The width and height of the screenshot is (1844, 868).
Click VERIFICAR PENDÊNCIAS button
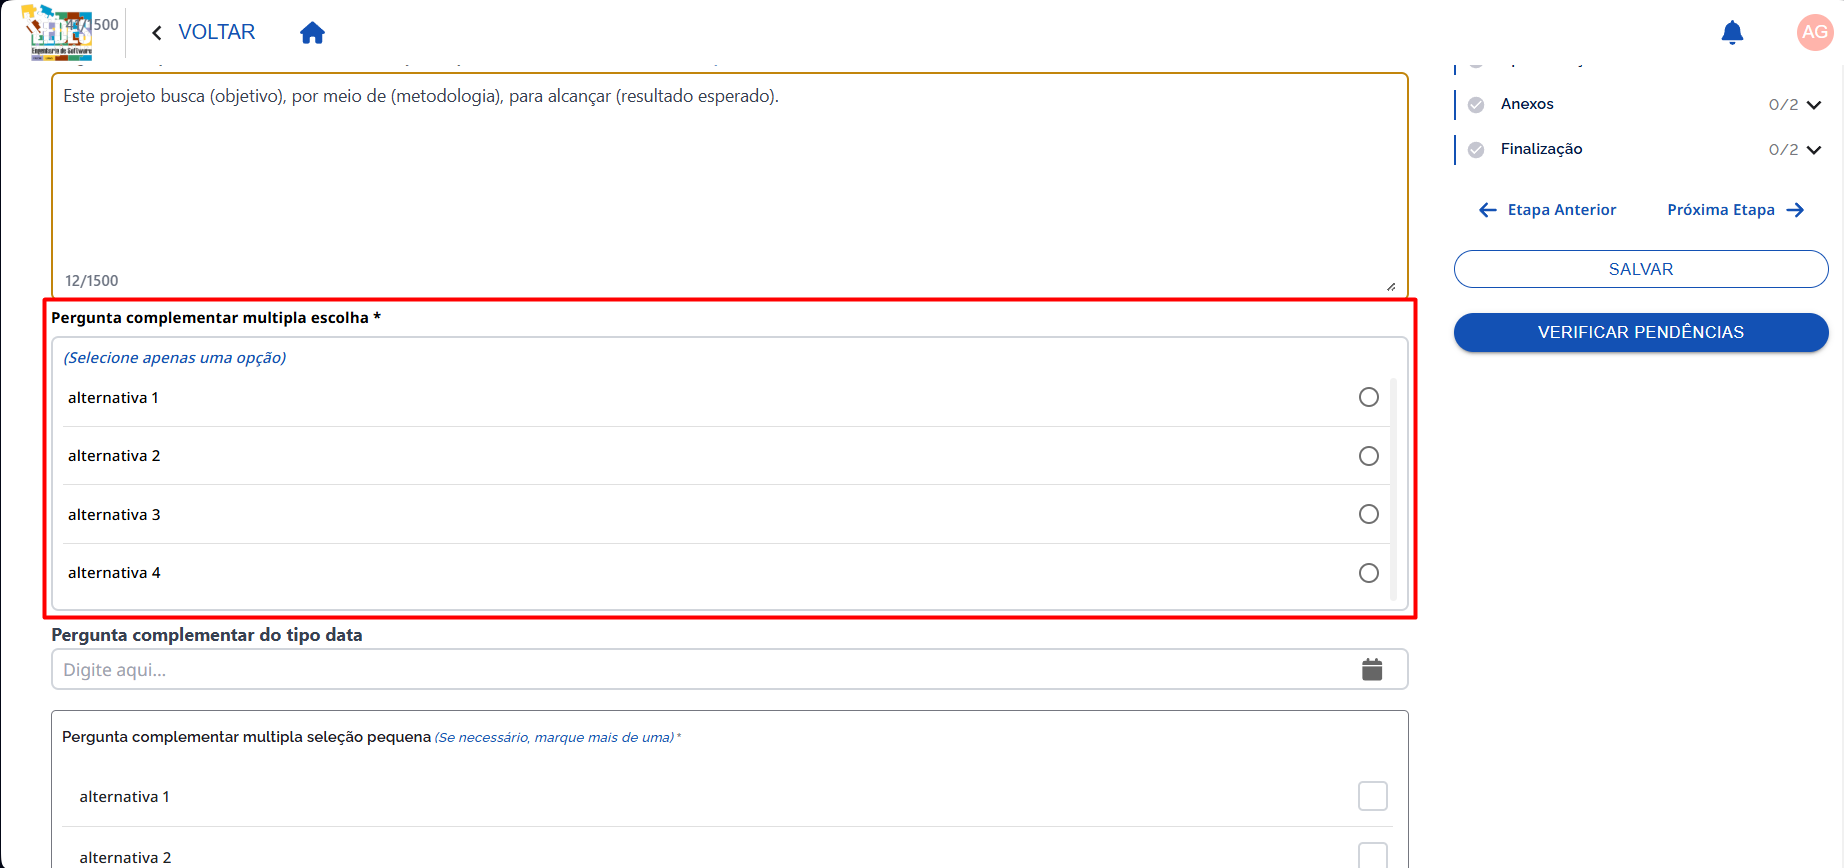tap(1641, 332)
